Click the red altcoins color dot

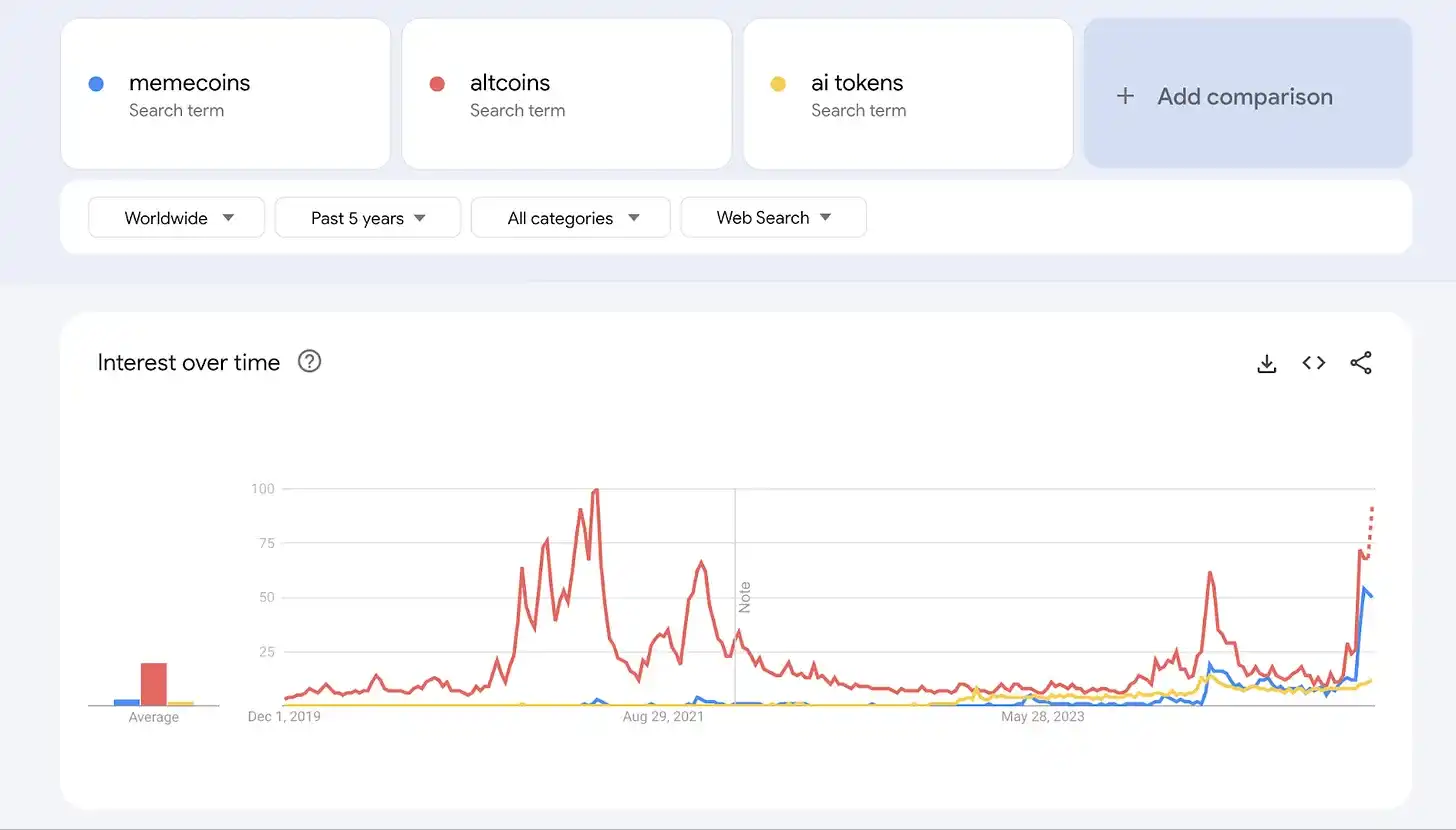tap(437, 84)
